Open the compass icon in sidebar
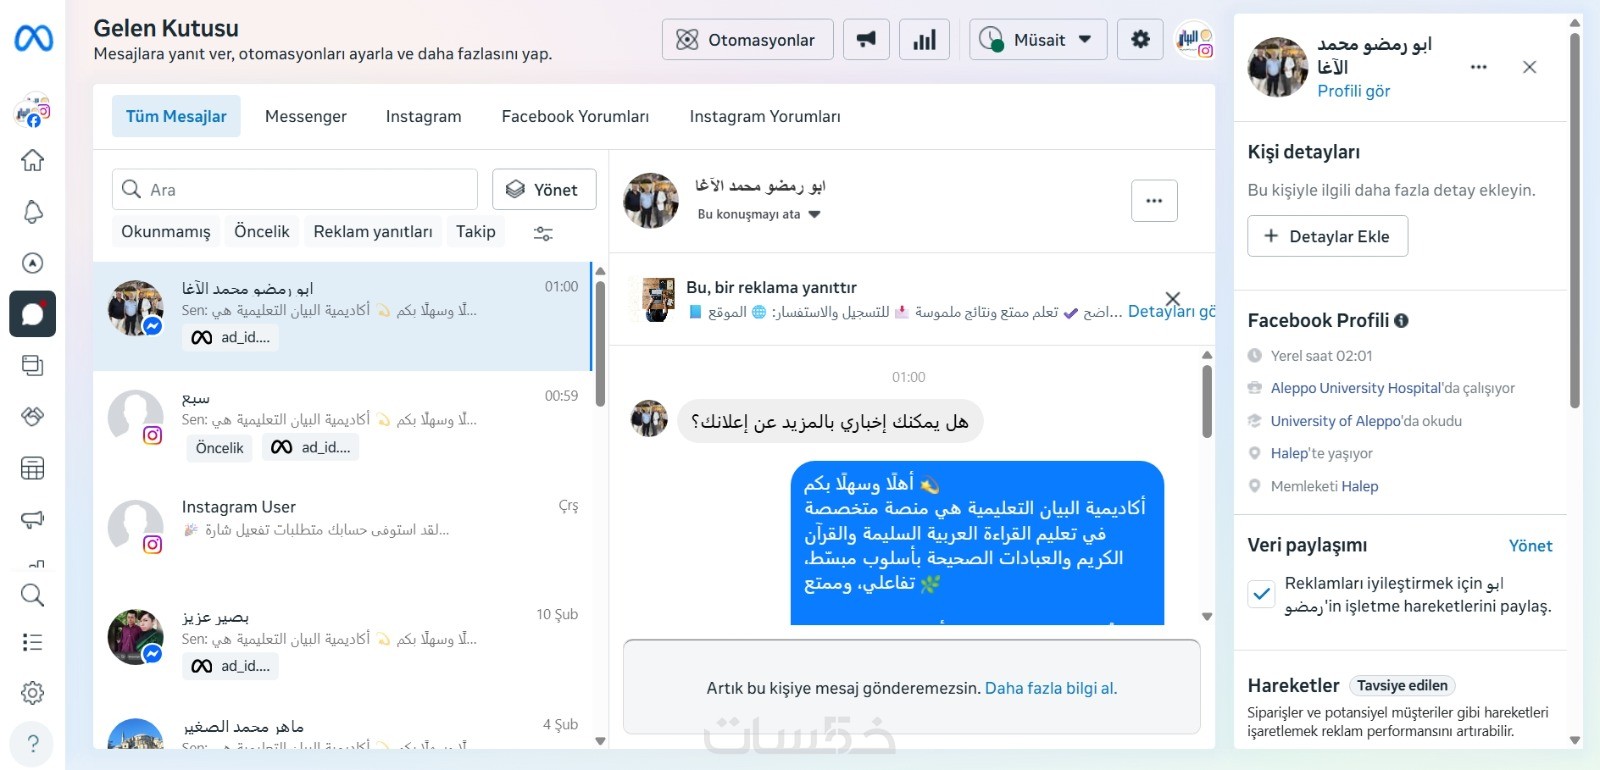The height and width of the screenshot is (770, 1600). point(33,263)
